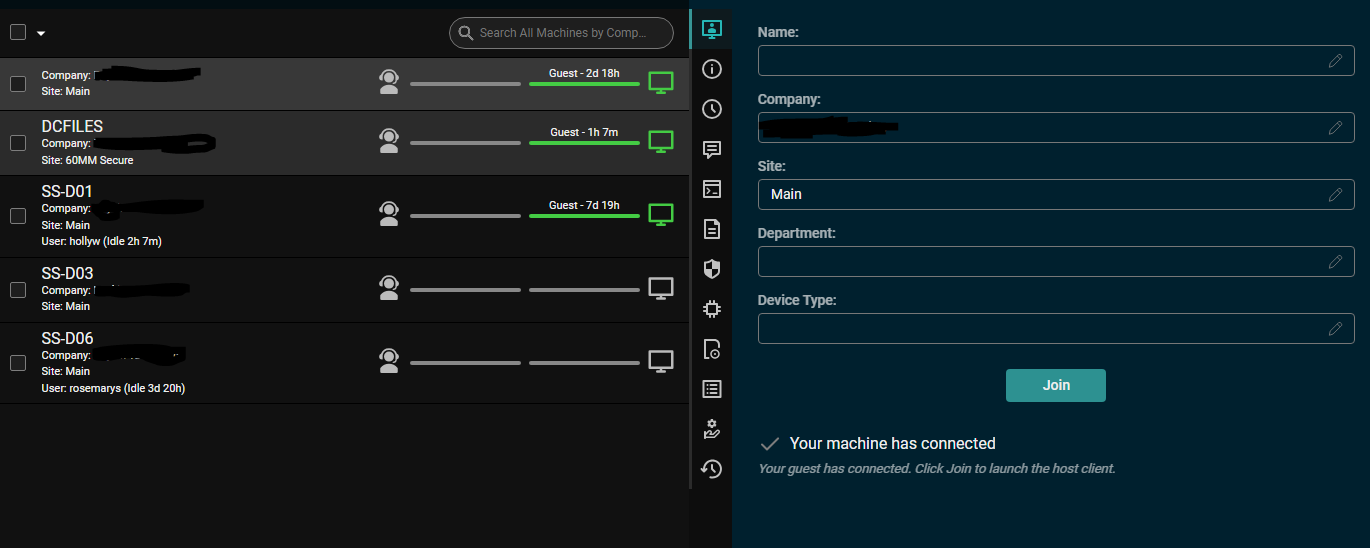Click the green monitor icon for DCFILES
This screenshot has height=548, width=1370.
point(661,142)
